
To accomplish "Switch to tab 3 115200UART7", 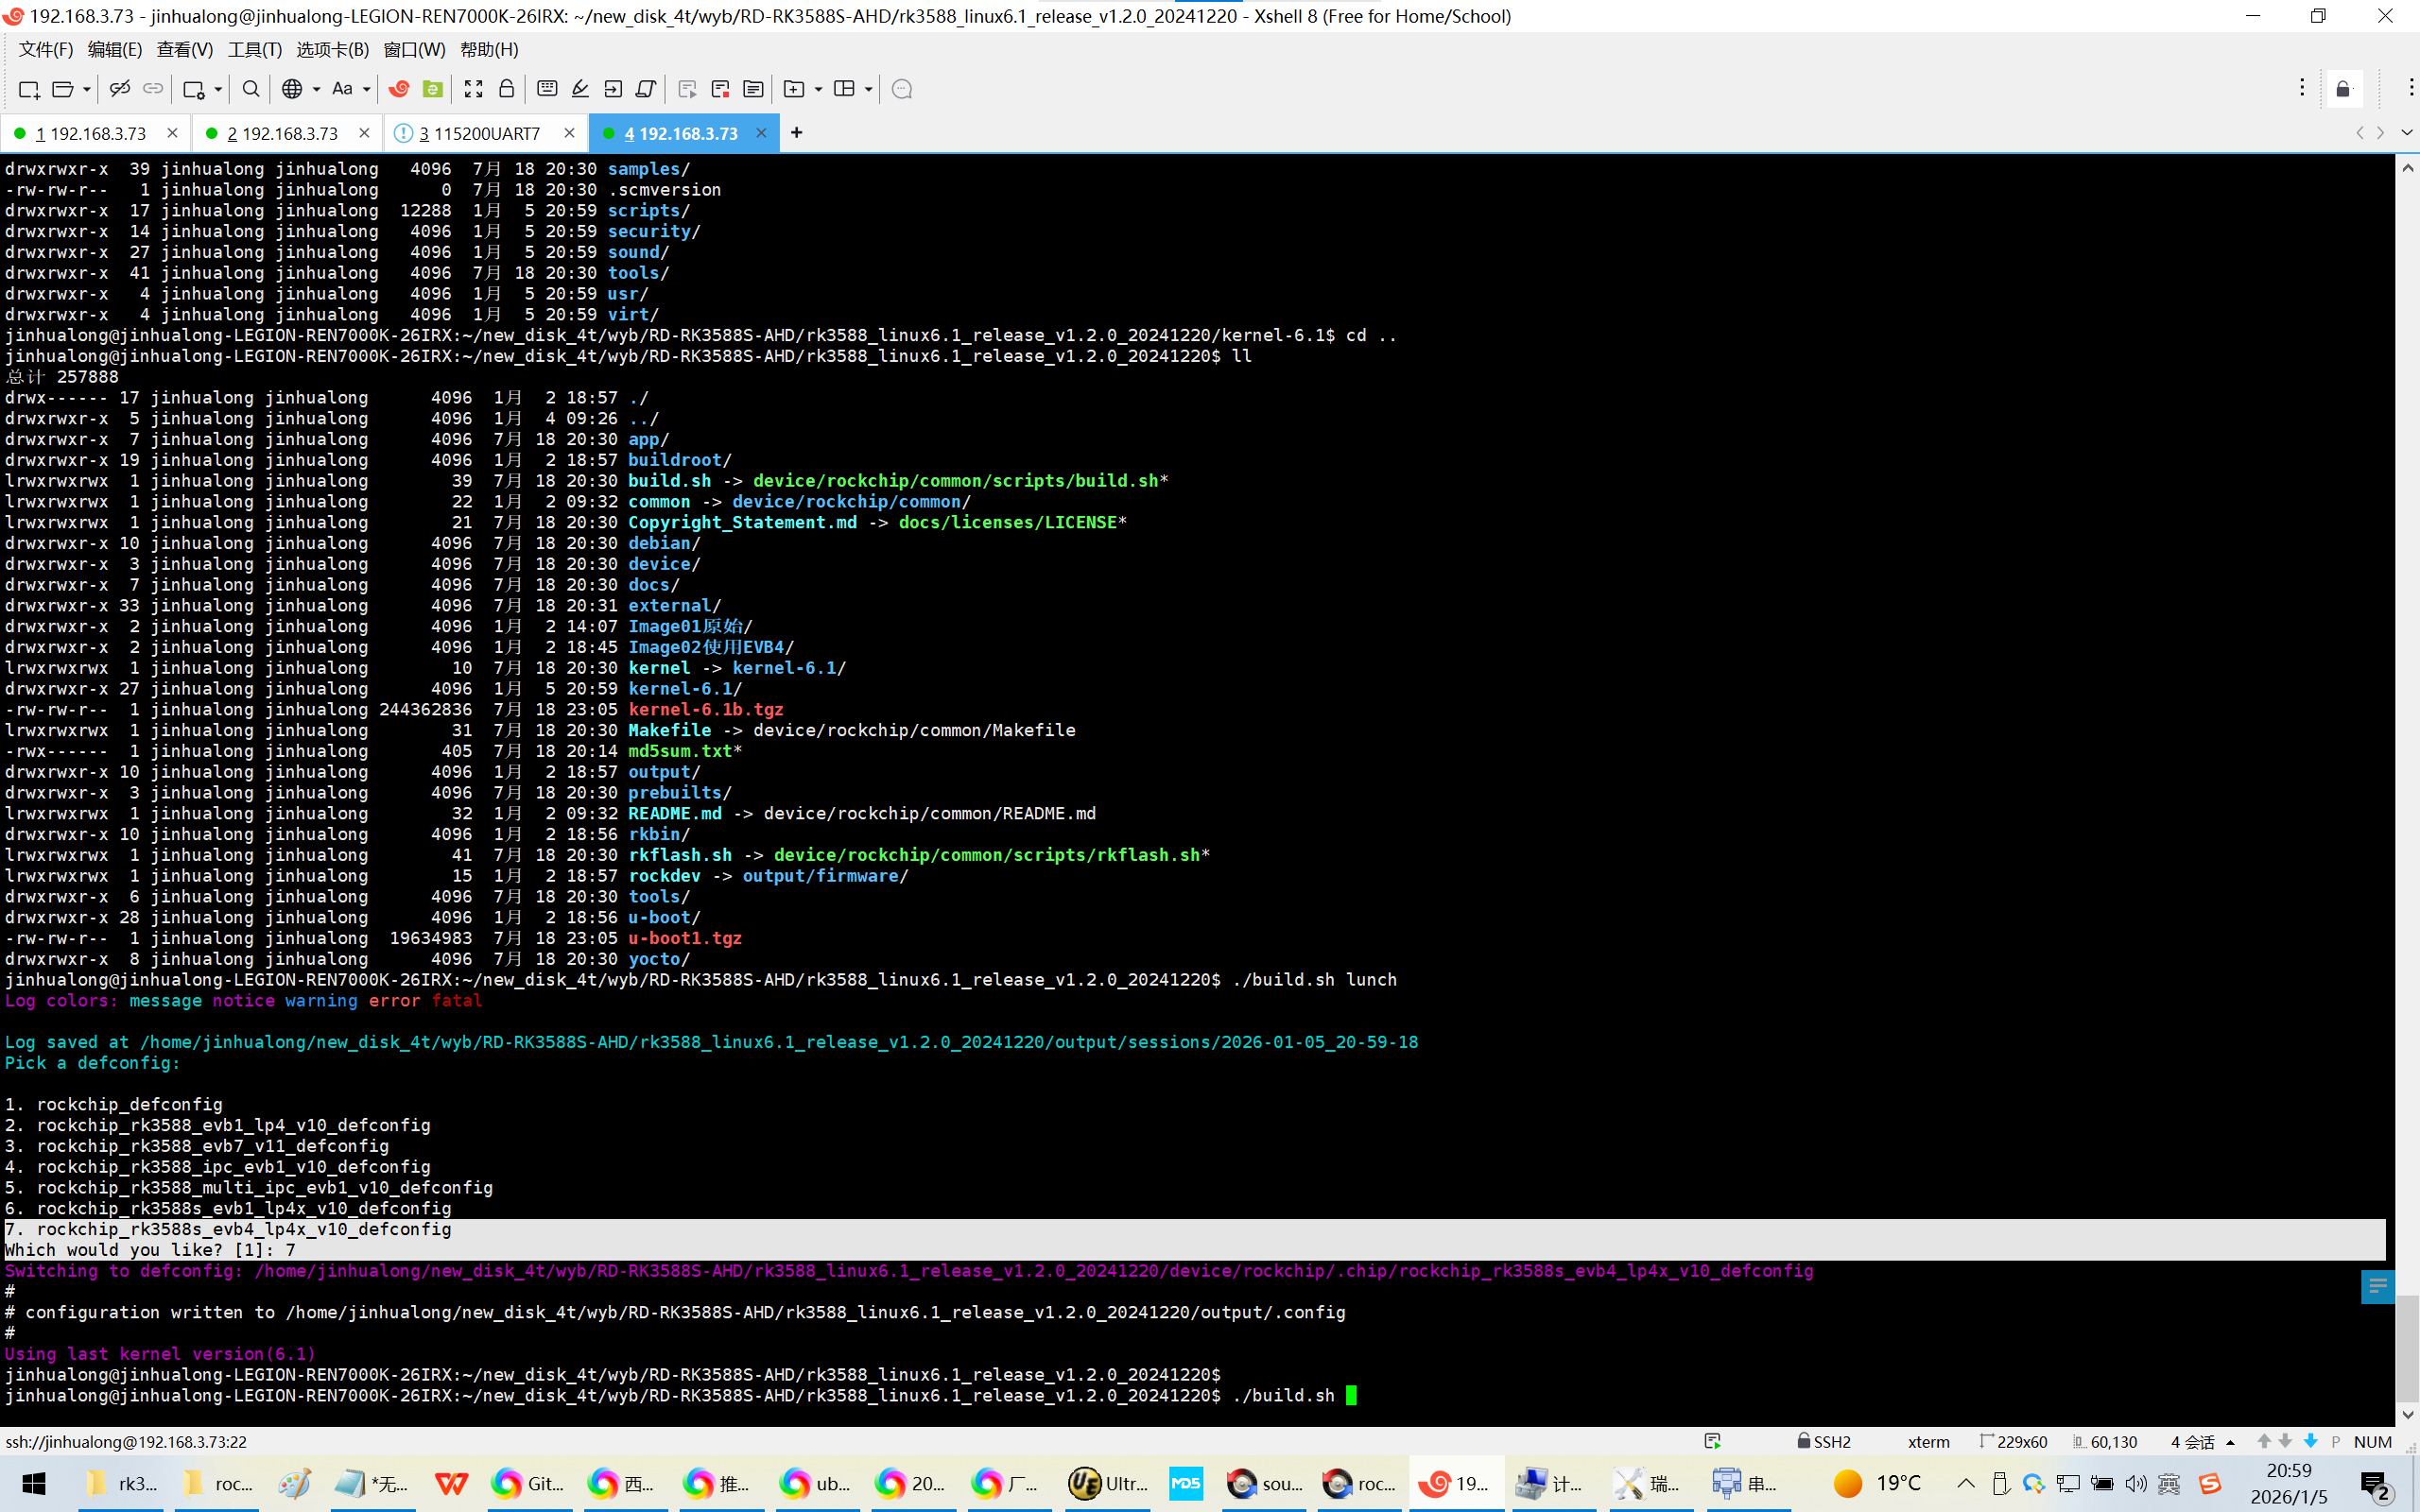I will click(x=480, y=133).
